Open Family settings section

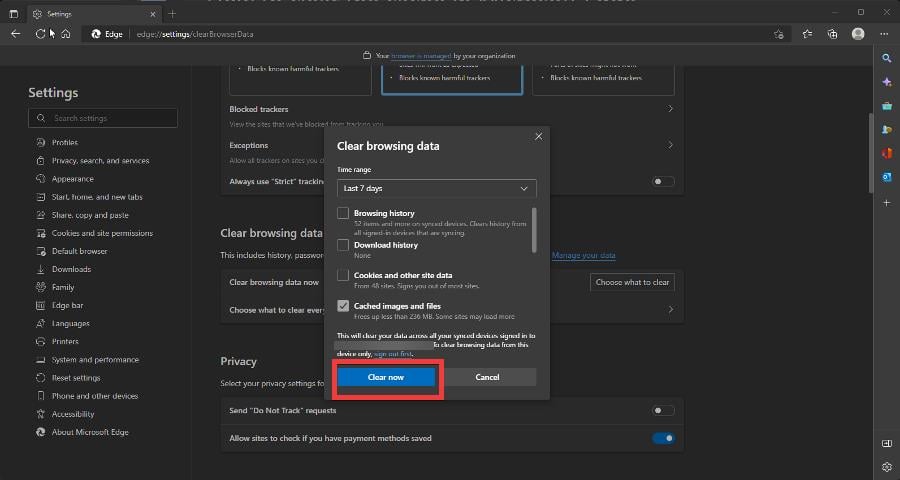coord(63,287)
